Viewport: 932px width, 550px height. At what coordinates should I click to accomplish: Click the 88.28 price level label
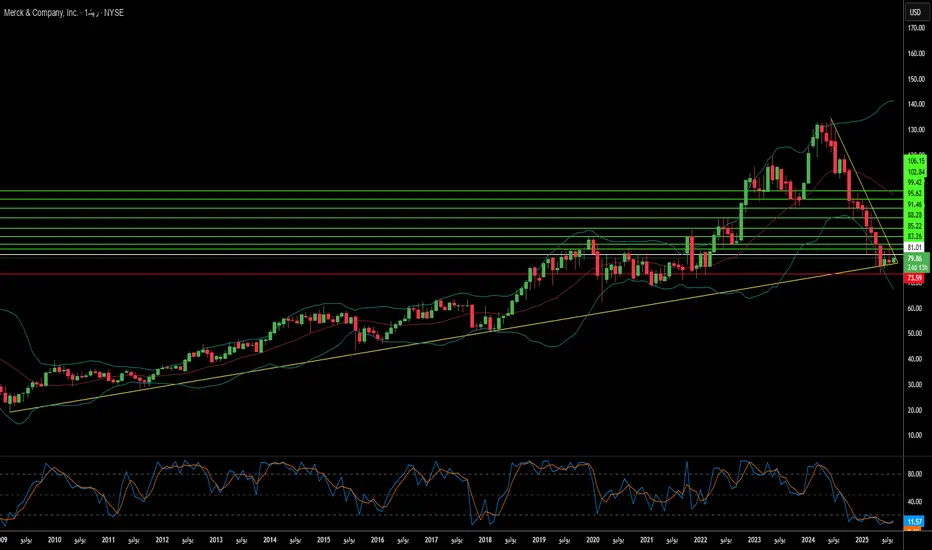point(915,215)
